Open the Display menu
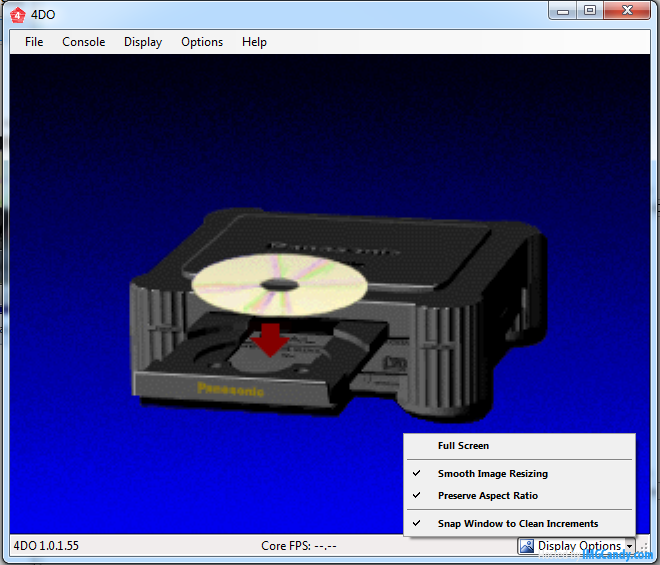Image resolution: width=660 pixels, height=565 pixels. [143, 42]
